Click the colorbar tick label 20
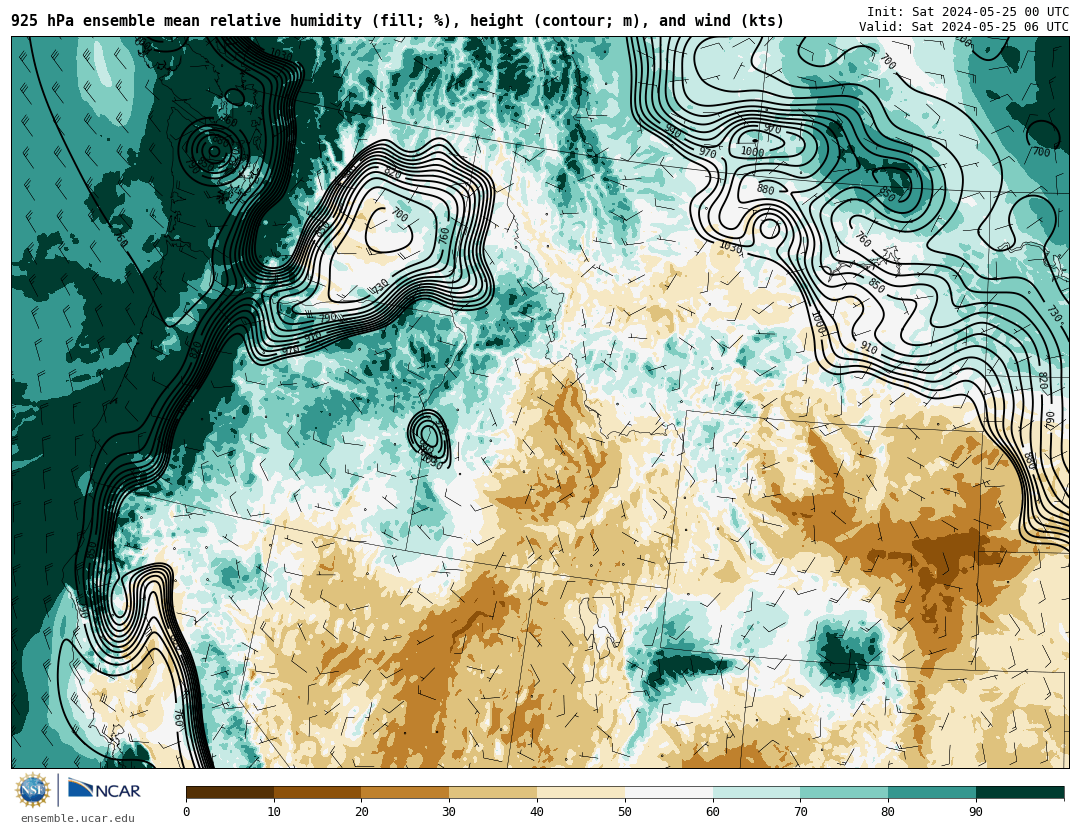This screenshot has width=1080, height=831. (362, 812)
